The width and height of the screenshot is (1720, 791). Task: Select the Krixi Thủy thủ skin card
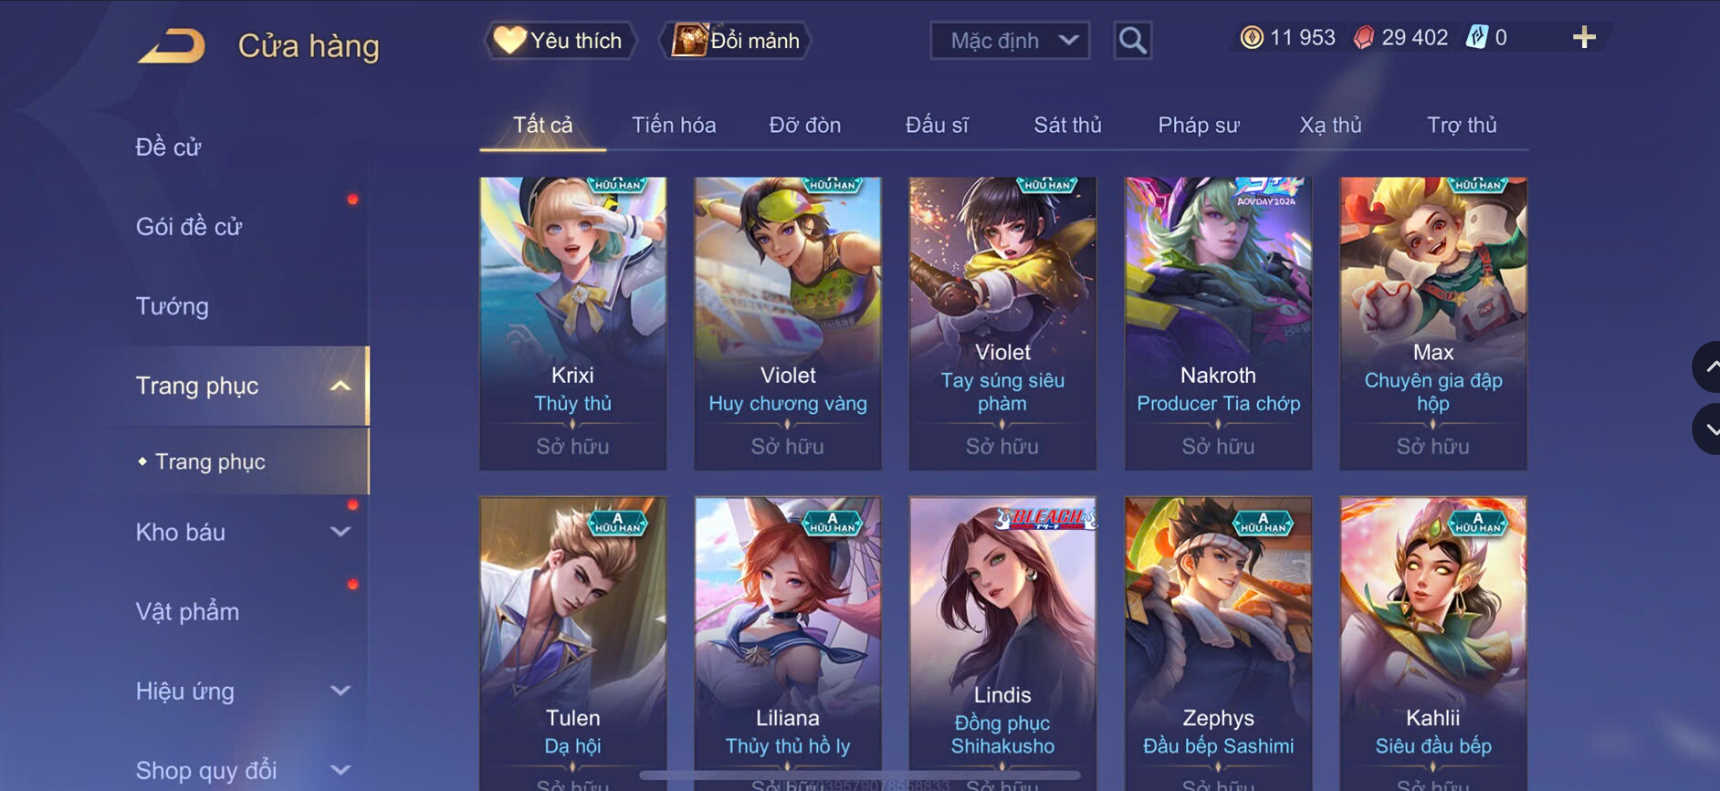coord(573,323)
